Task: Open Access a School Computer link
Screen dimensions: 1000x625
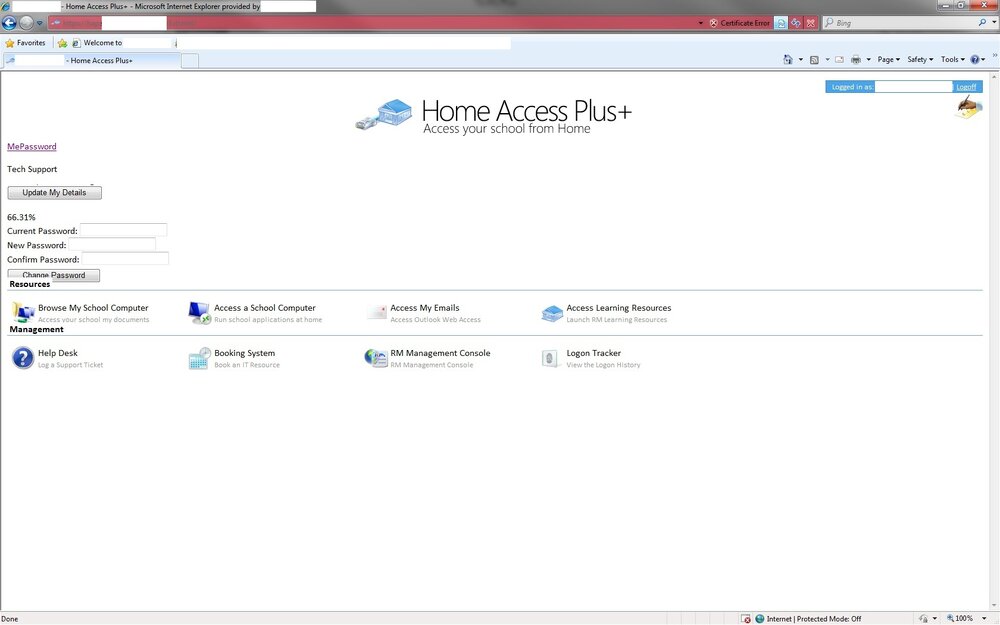Action: tap(265, 307)
